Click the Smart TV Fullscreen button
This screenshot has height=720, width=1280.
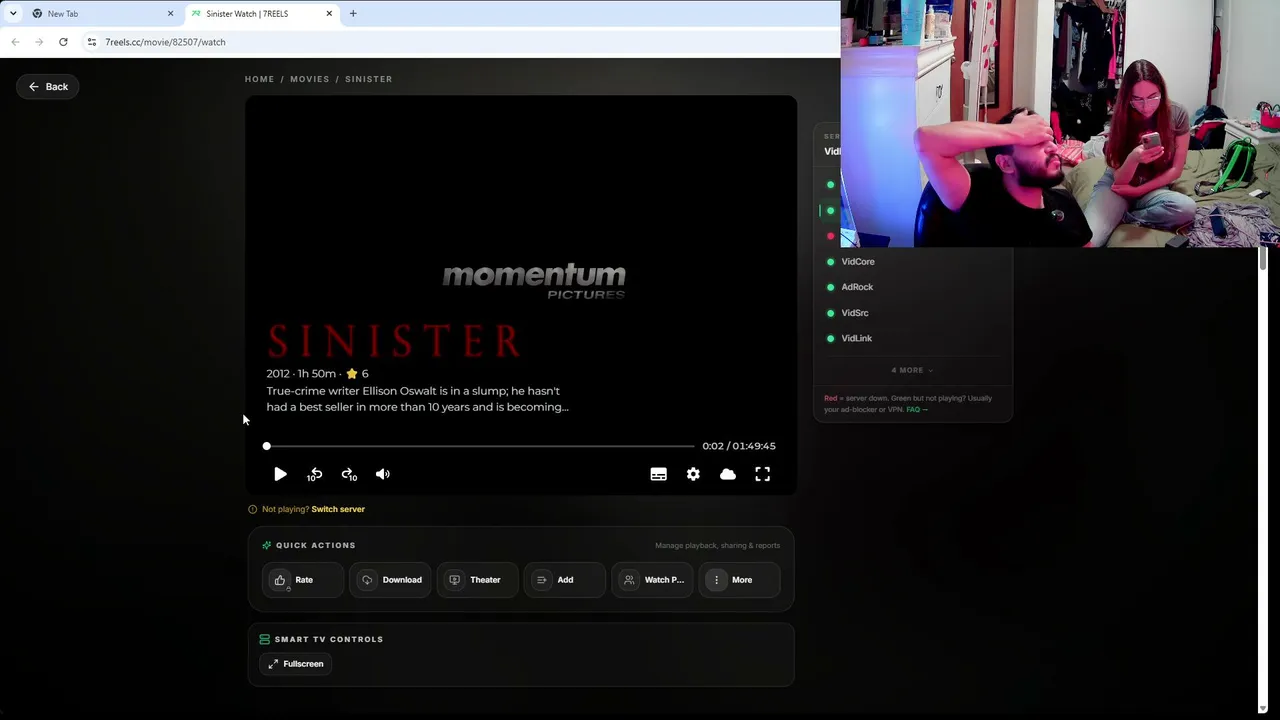296,664
